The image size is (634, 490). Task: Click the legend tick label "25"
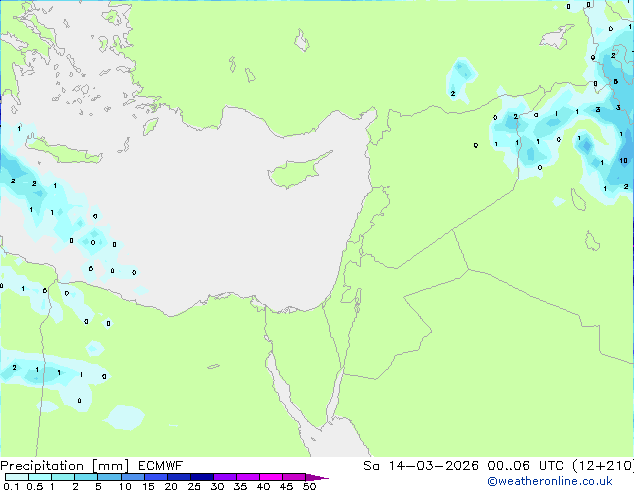[x=194, y=486]
